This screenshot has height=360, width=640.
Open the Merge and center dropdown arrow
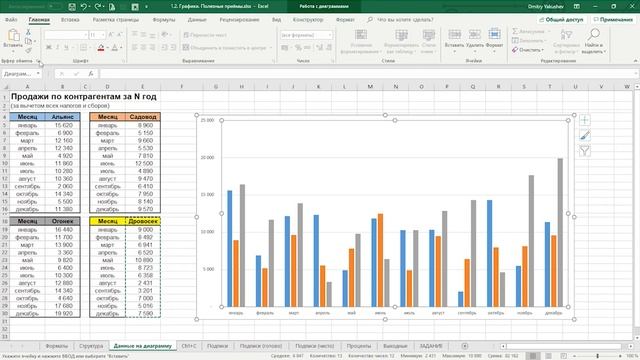[x=271, y=48]
